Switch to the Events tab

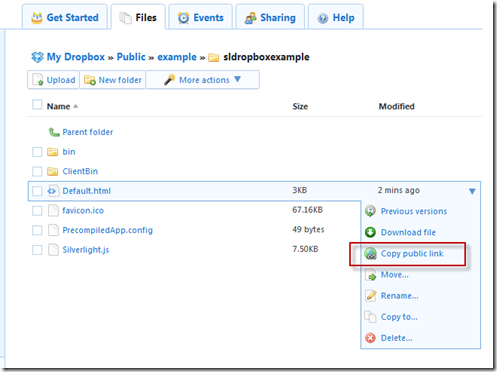click(200, 17)
